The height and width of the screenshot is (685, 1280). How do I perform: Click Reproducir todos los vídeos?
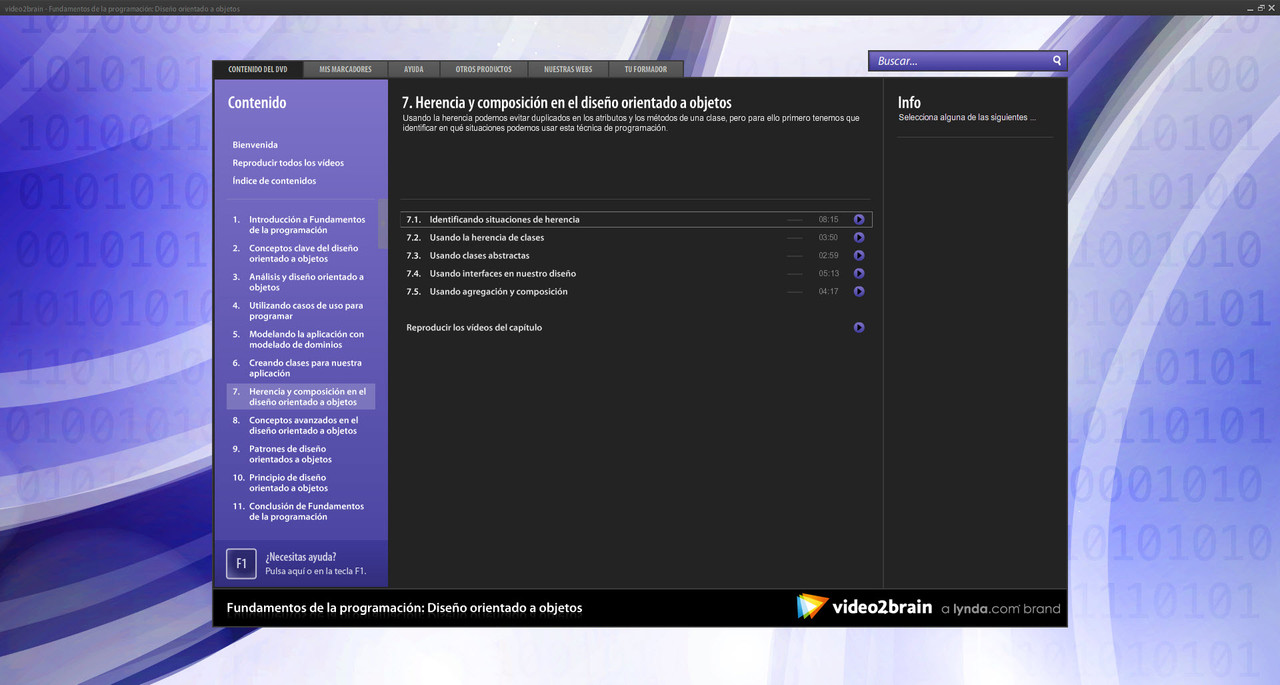pos(288,163)
